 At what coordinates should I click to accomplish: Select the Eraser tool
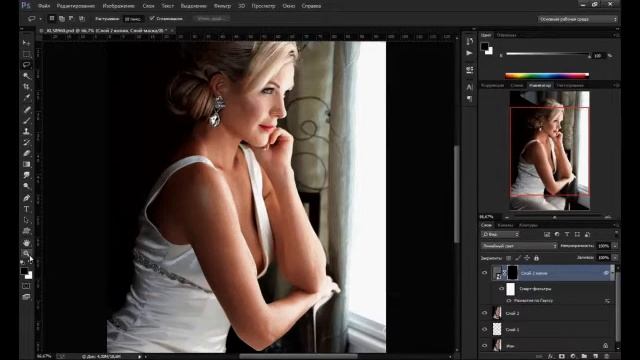click(x=27, y=153)
